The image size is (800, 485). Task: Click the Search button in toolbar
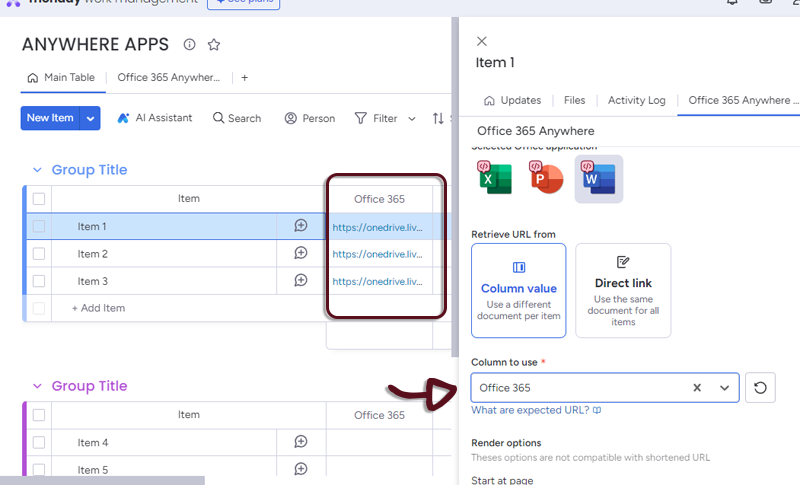[x=237, y=118]
